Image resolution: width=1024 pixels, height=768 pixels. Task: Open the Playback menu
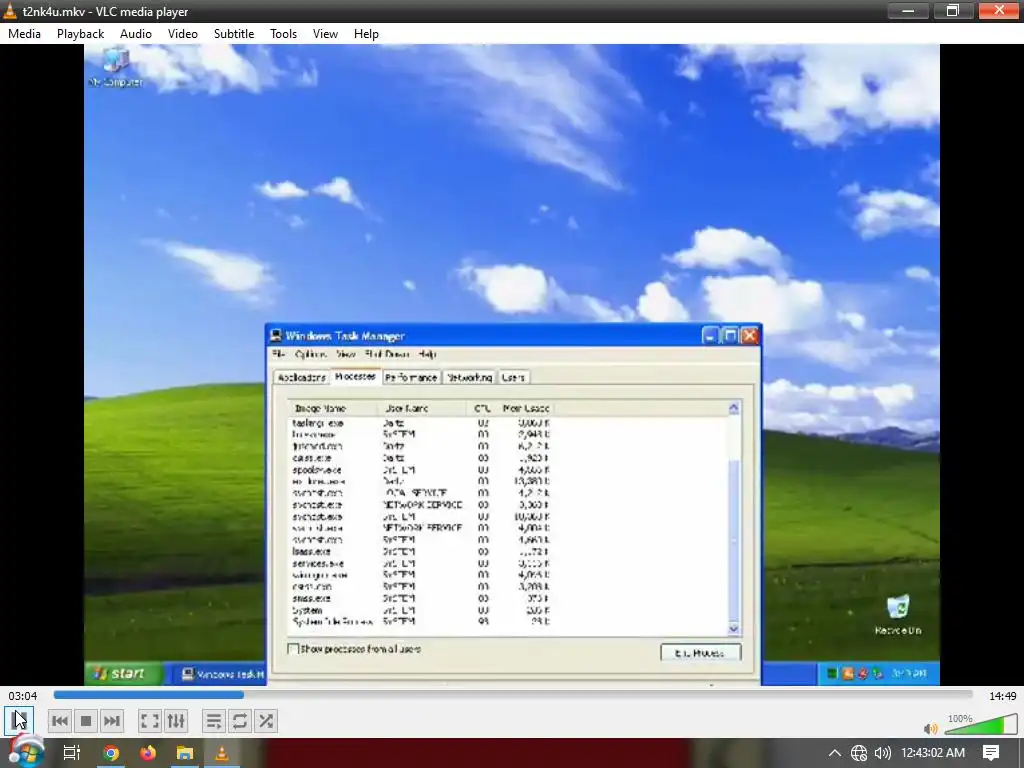click(80, 34)
